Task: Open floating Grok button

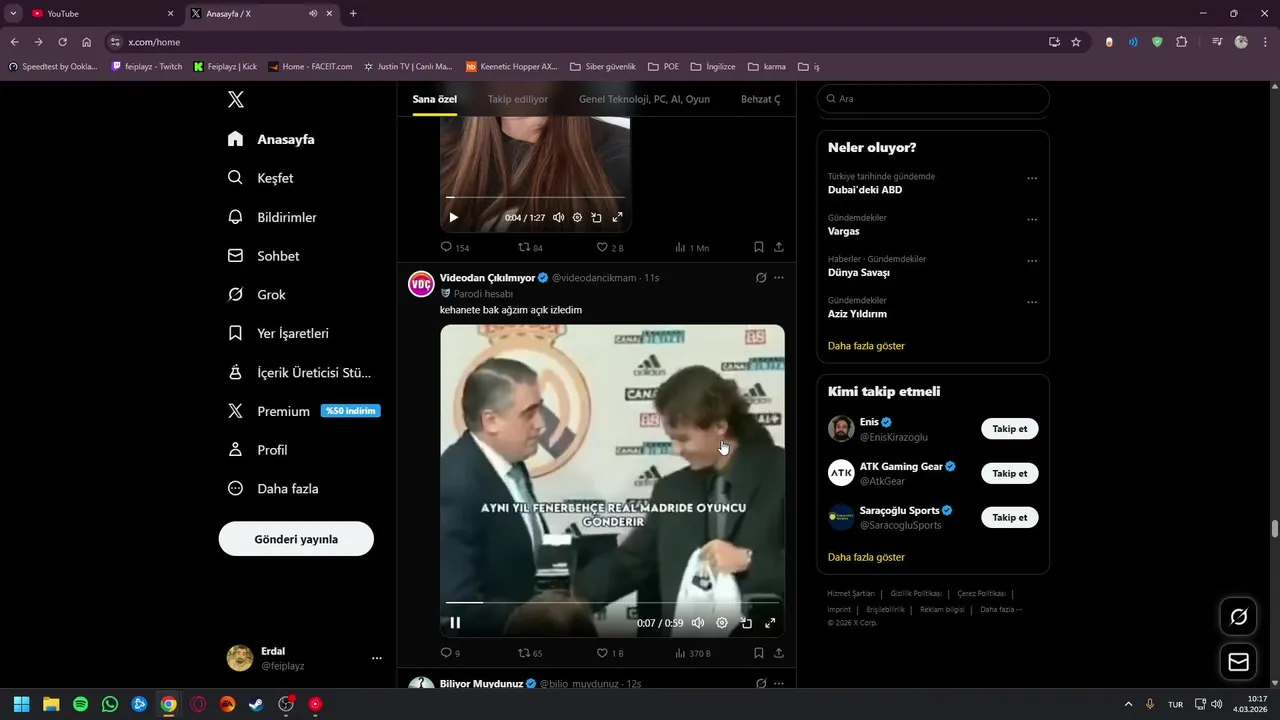Action: coord(1238,617)
